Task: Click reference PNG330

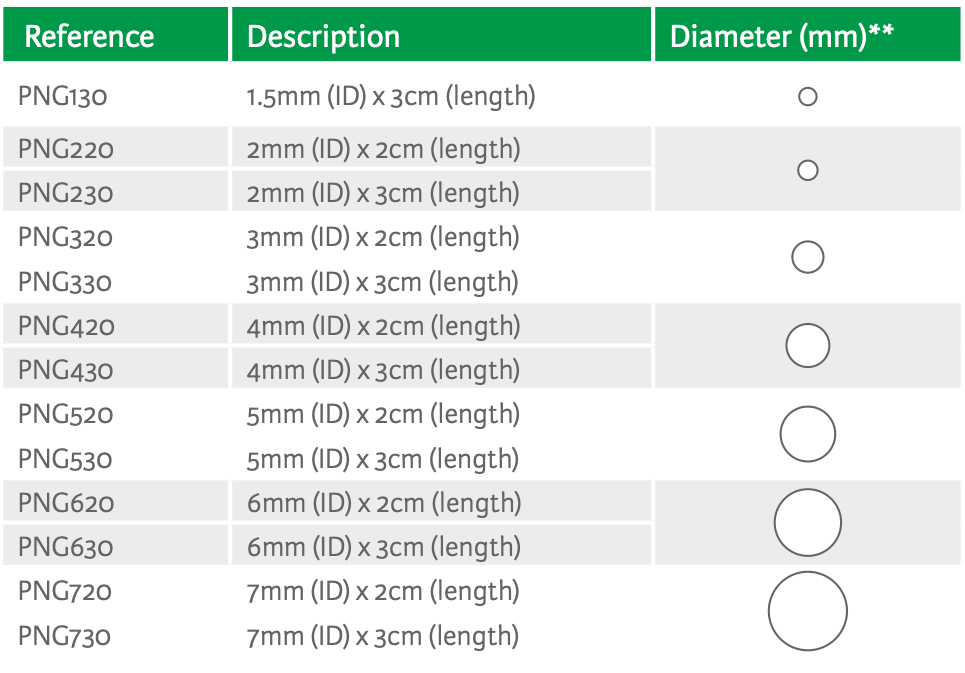Action: click(65, 282)
